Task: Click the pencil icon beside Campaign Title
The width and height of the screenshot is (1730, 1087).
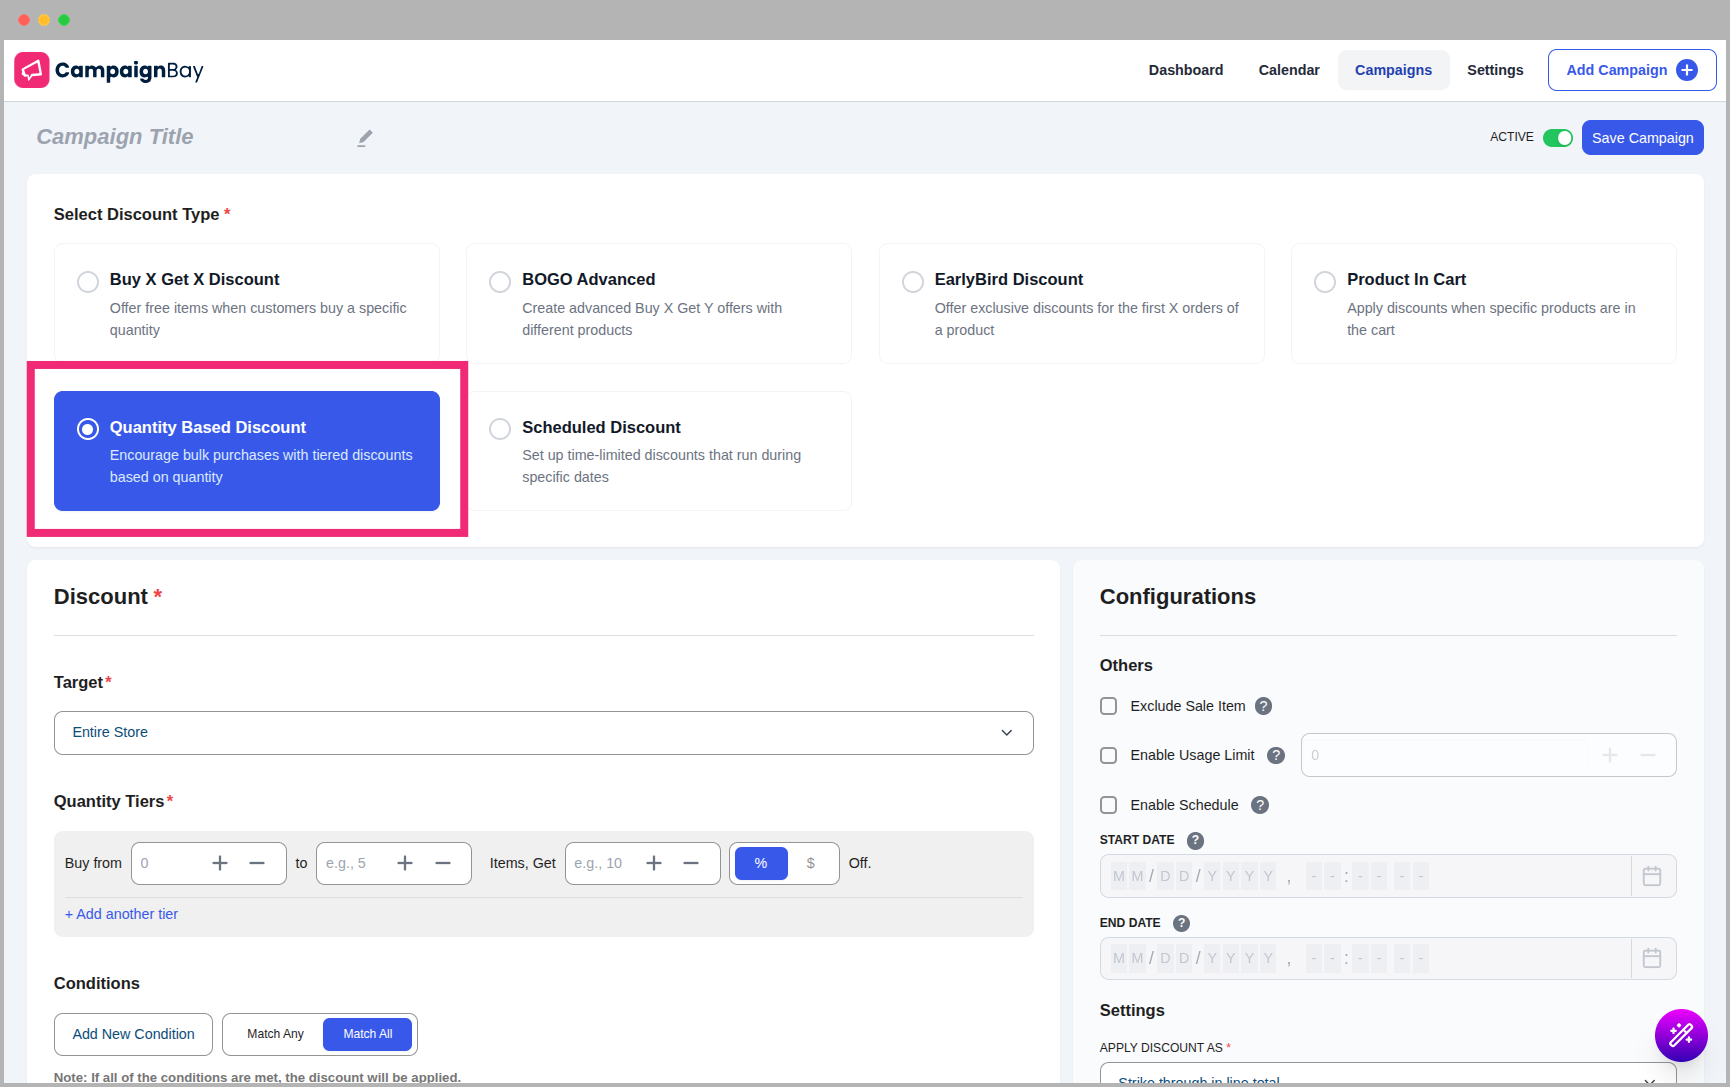Action: coord(365,138)
